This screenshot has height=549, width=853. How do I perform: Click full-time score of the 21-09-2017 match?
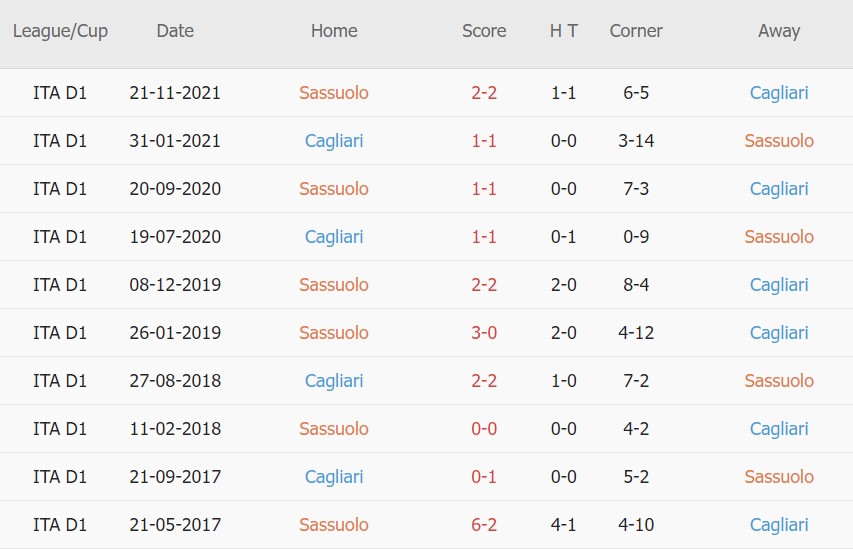[484, 477]
